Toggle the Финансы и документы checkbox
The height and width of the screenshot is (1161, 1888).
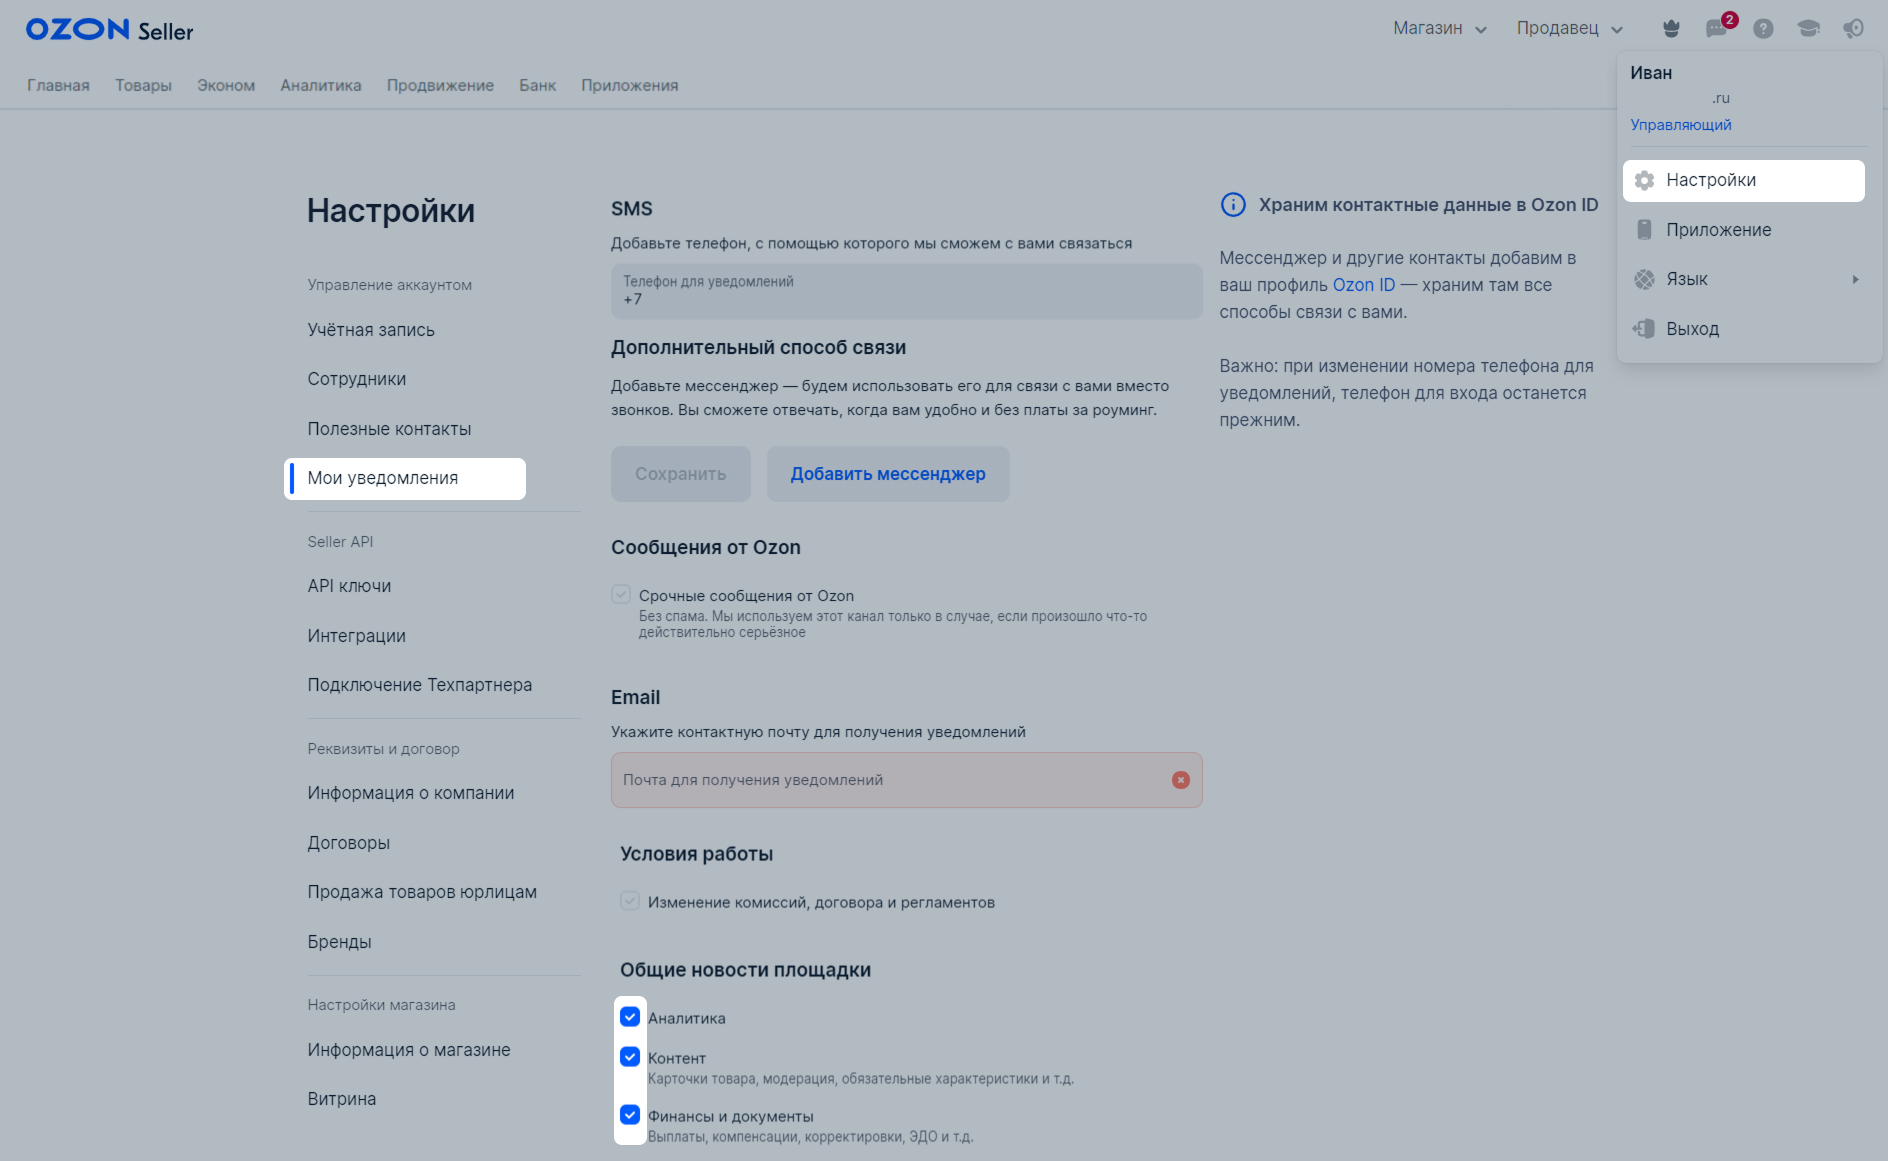(630, 1115)
